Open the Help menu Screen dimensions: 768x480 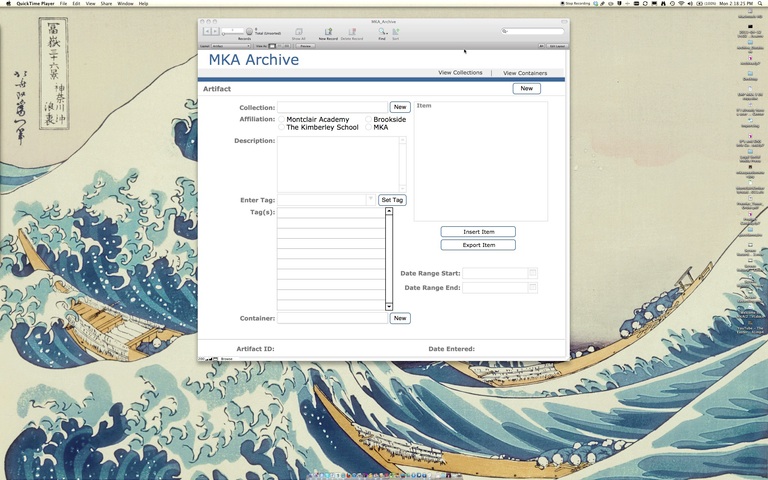pos(143,3)
